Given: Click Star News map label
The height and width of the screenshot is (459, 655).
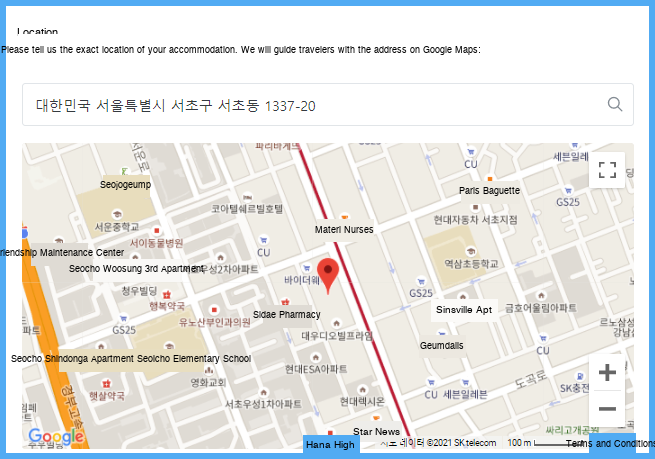Looking at the screenshot, I should point(376,431).
